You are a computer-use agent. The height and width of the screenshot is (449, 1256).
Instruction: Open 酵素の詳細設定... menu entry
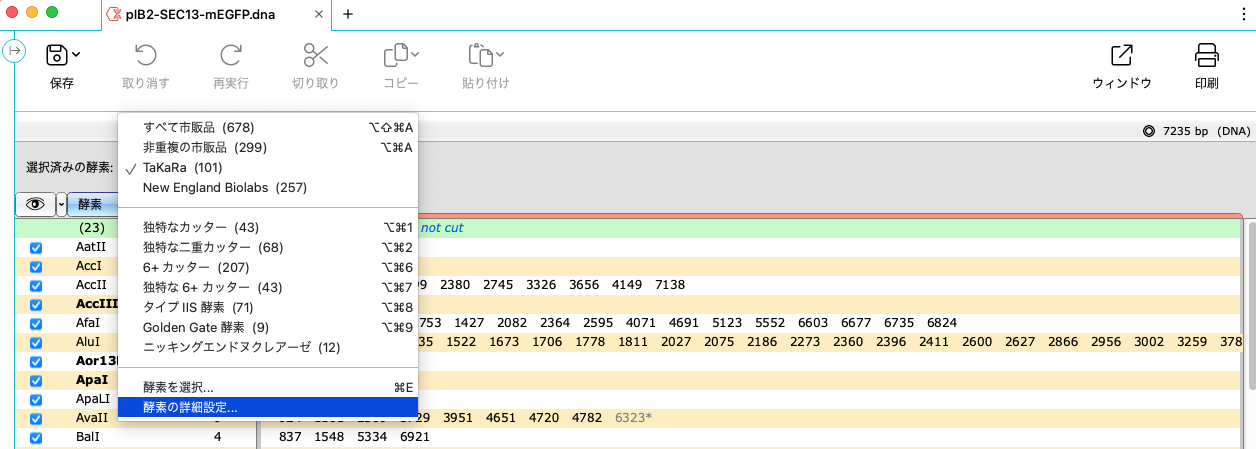(268, 407)
